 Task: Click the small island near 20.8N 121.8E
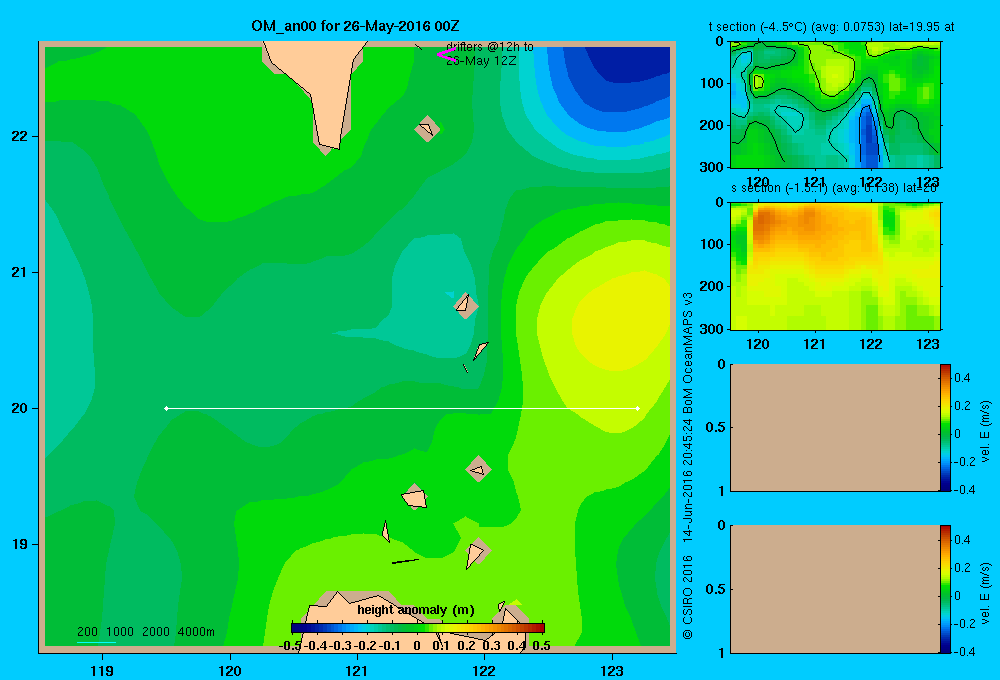click(466, 305)
